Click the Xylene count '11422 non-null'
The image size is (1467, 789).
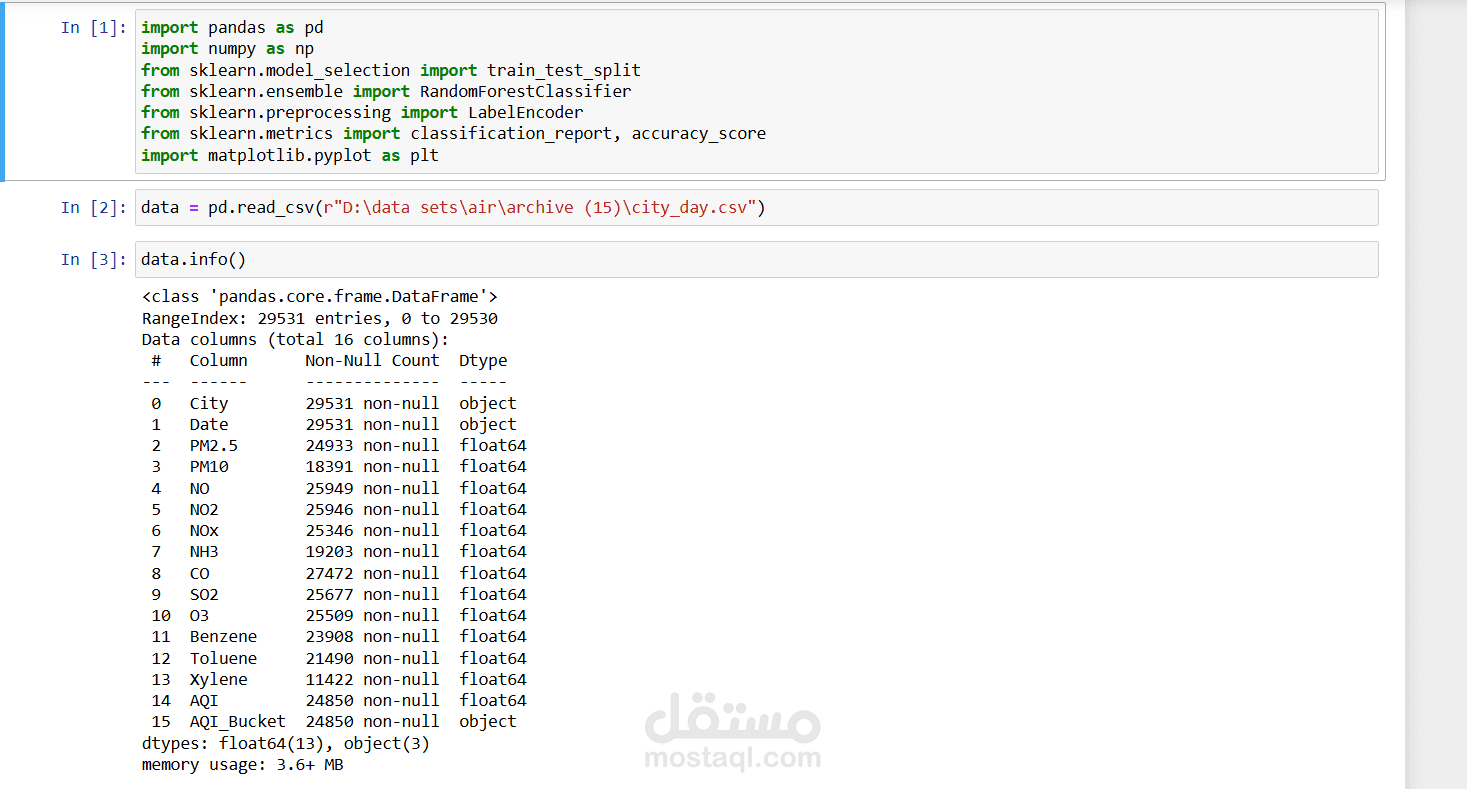click(373, 680)
